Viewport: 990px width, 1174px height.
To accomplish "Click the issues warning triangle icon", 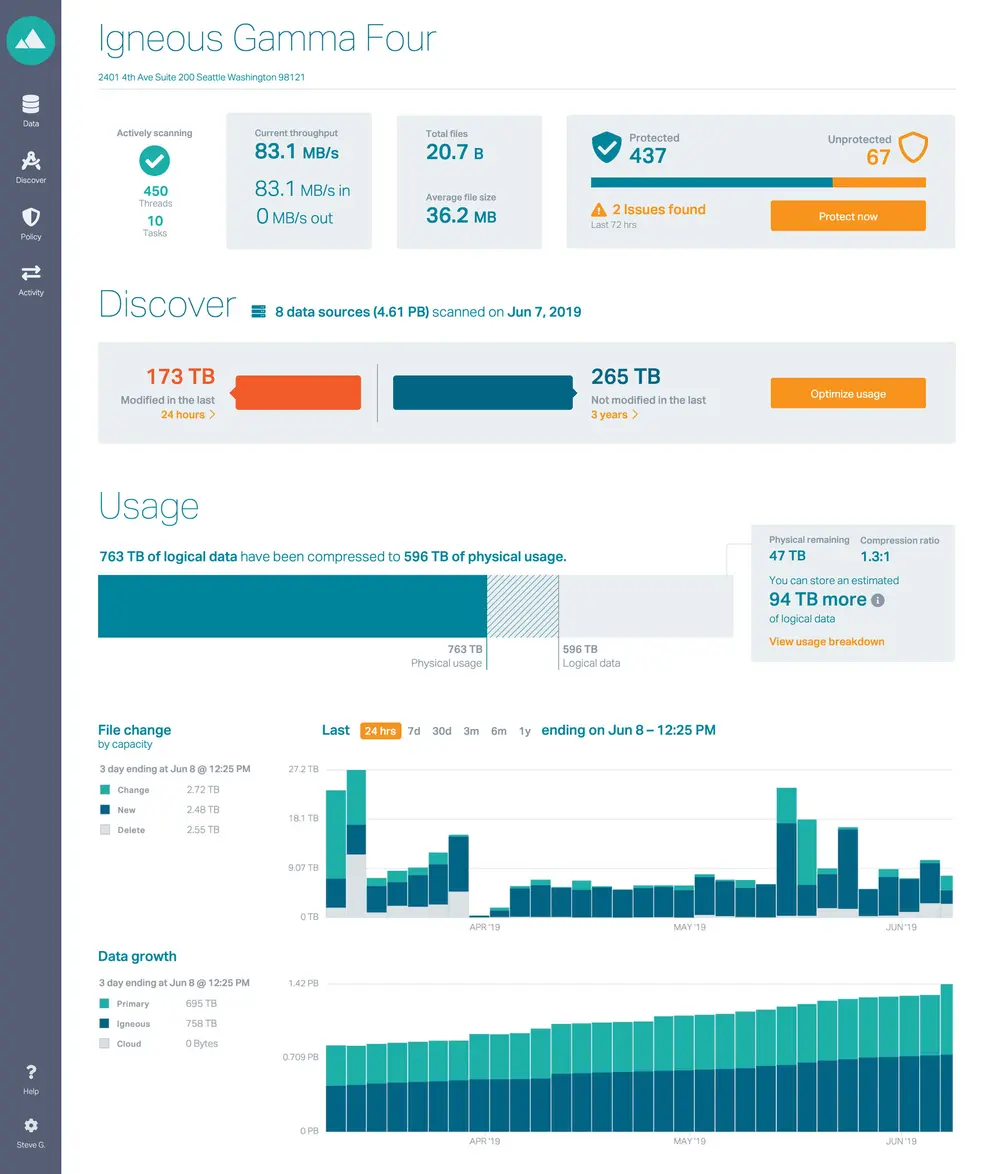I will coord(598,210).
